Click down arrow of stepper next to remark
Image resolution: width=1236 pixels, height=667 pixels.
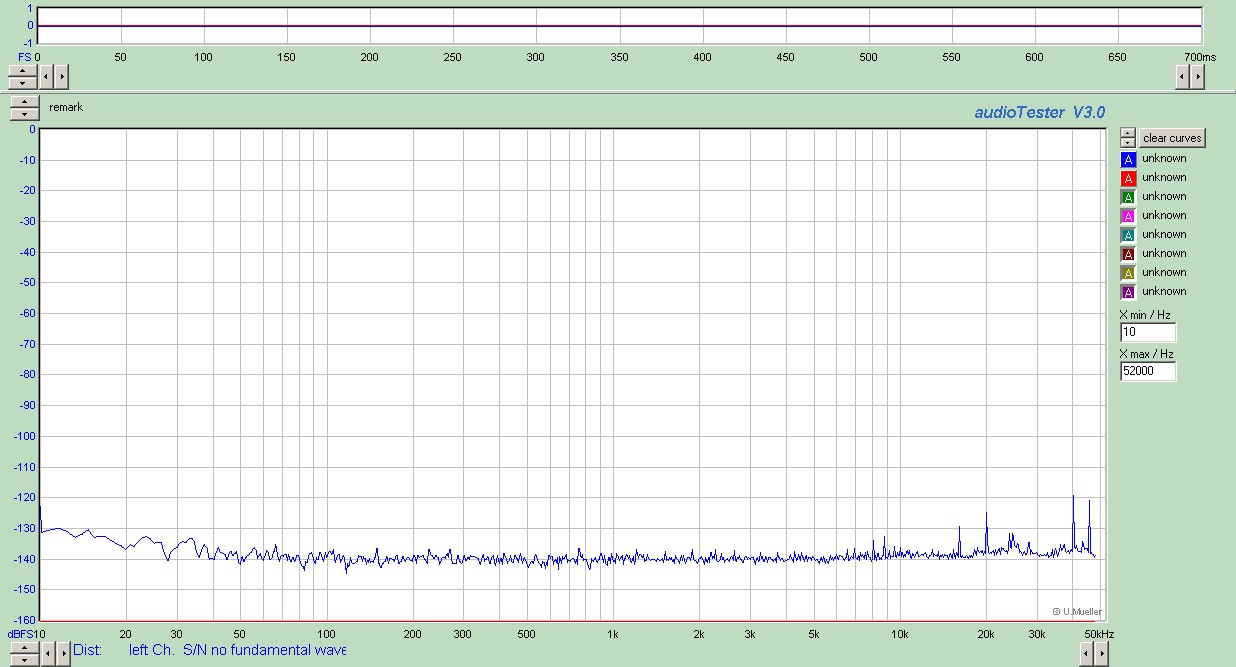pos(24,115)
